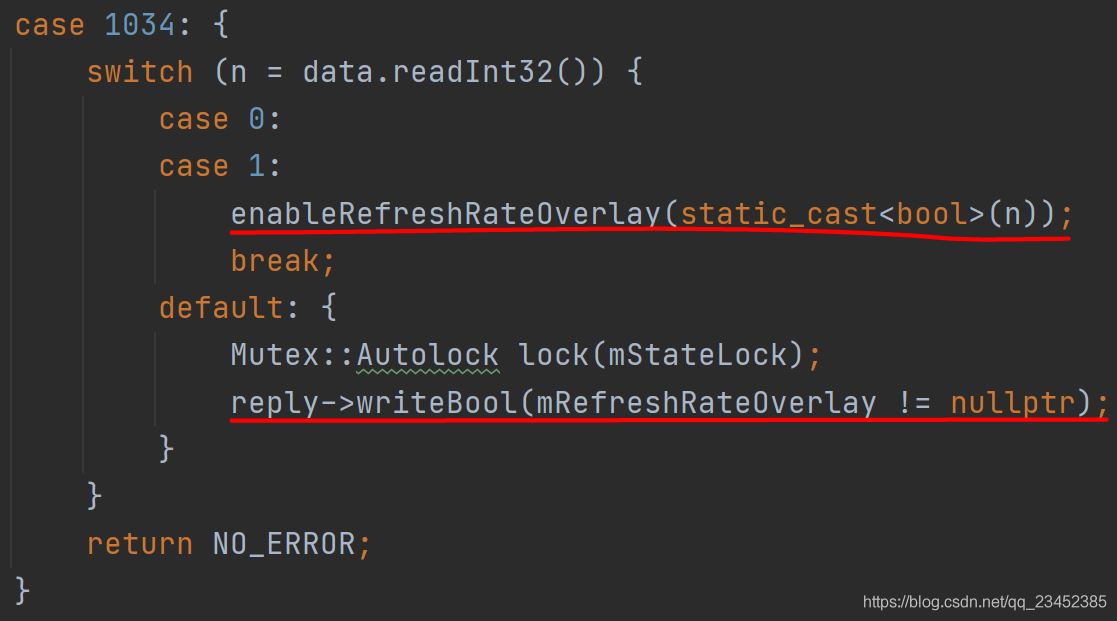Click the enableRefreshRateOverlay function name
This screenshot has width=1117, height=621.
coord(446,213)
